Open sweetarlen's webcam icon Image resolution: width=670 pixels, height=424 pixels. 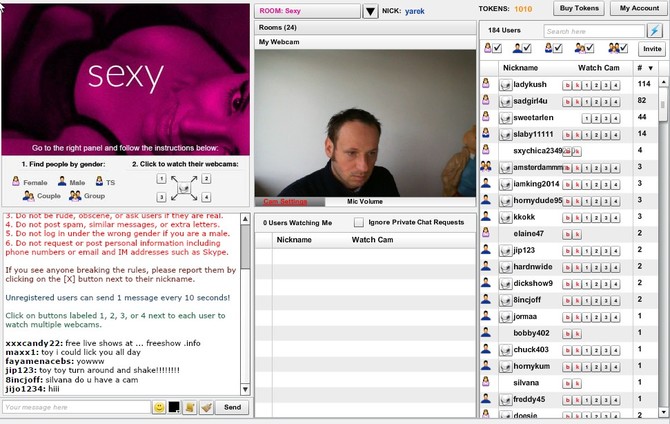505,118
